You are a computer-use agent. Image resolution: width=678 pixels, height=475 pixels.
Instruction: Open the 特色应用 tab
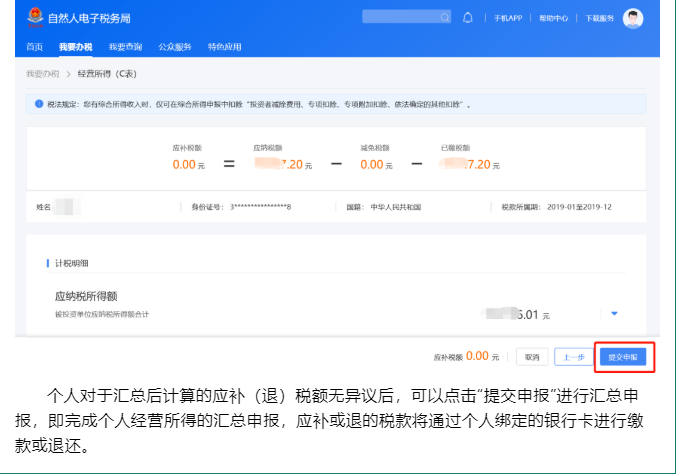225,47
